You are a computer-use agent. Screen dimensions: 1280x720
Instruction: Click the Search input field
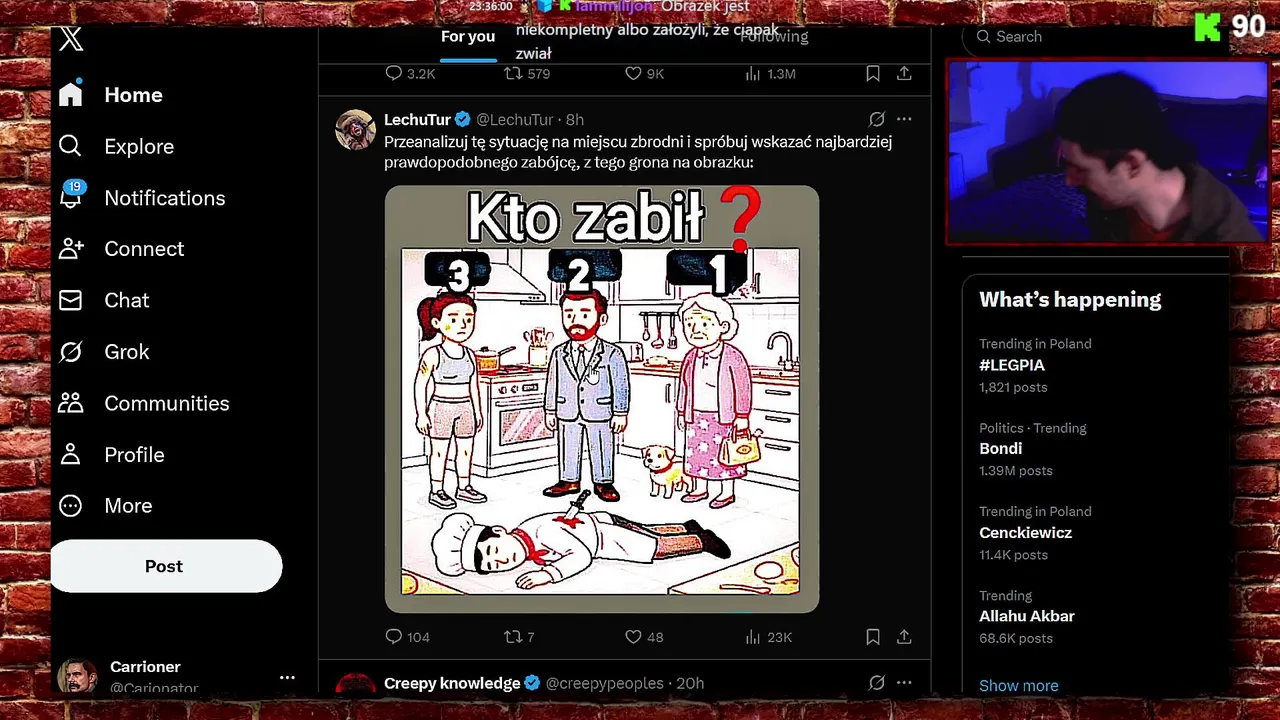[1095, 37]
